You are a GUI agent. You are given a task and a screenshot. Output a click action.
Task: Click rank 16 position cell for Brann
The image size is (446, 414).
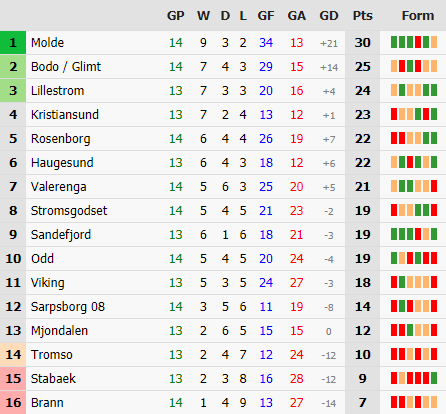13,403
